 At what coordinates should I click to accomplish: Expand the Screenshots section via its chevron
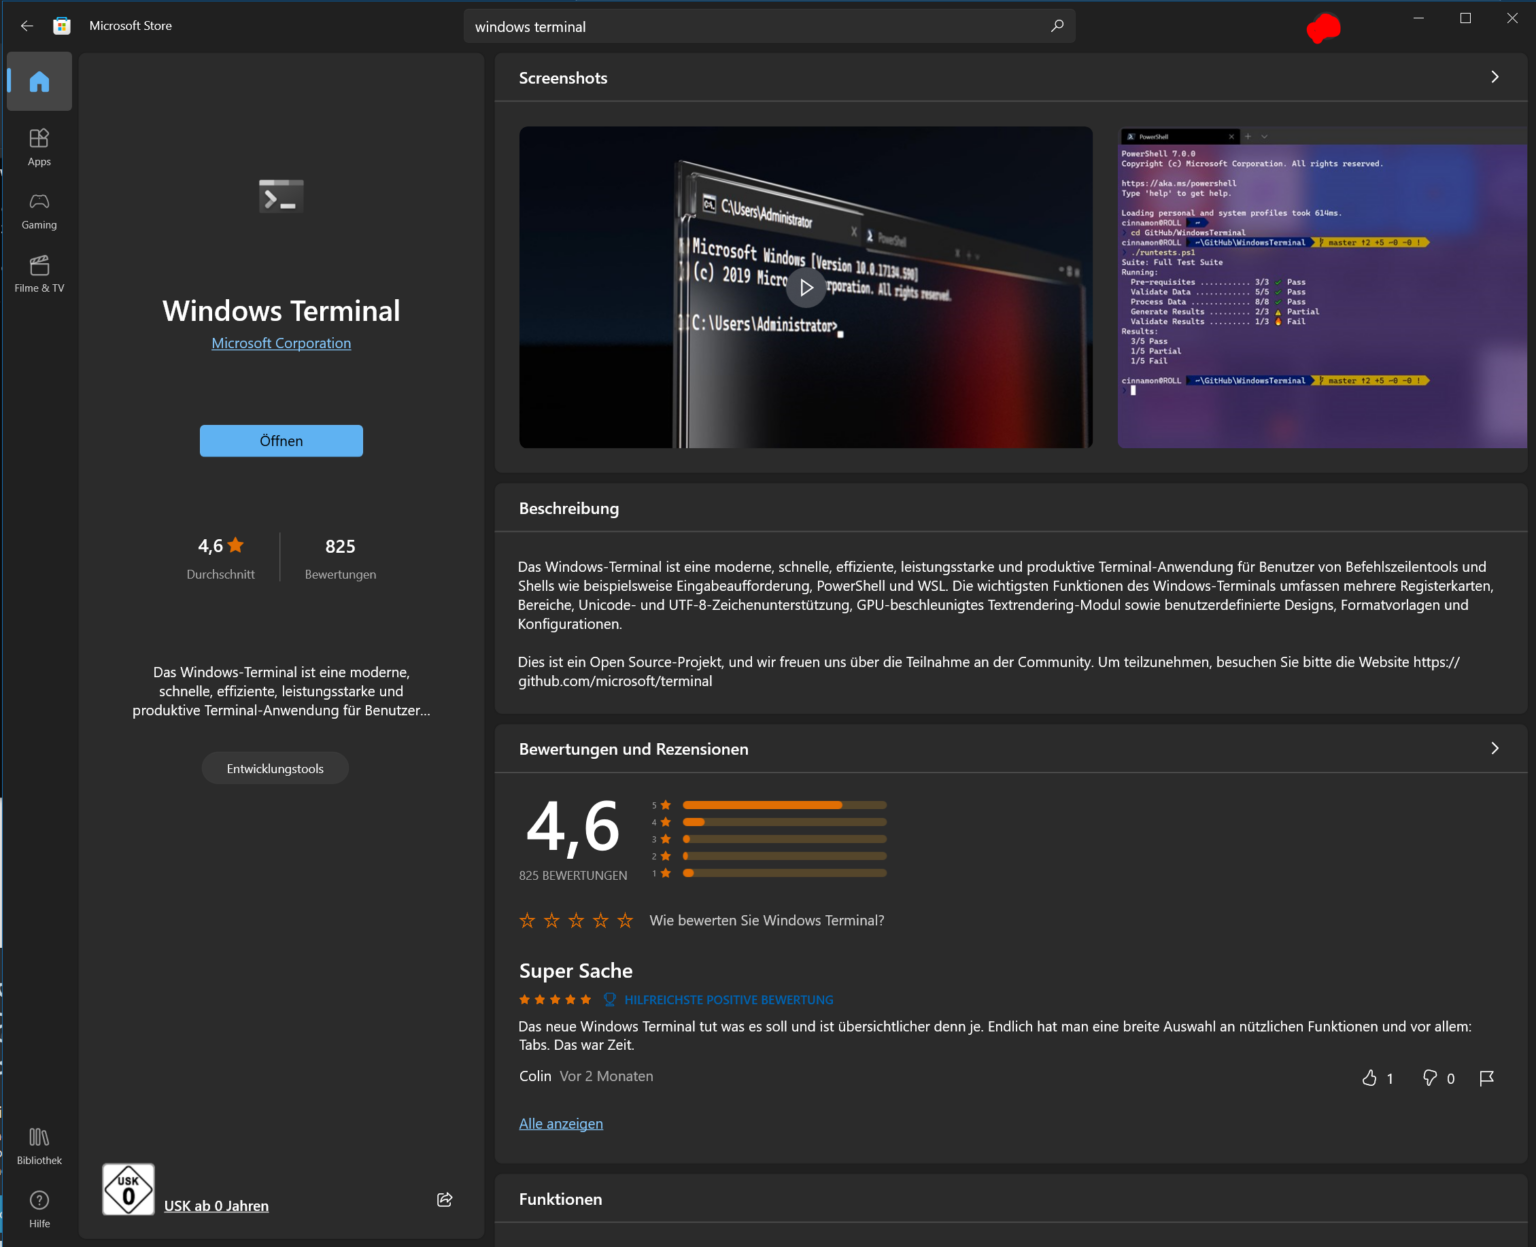1494,76
